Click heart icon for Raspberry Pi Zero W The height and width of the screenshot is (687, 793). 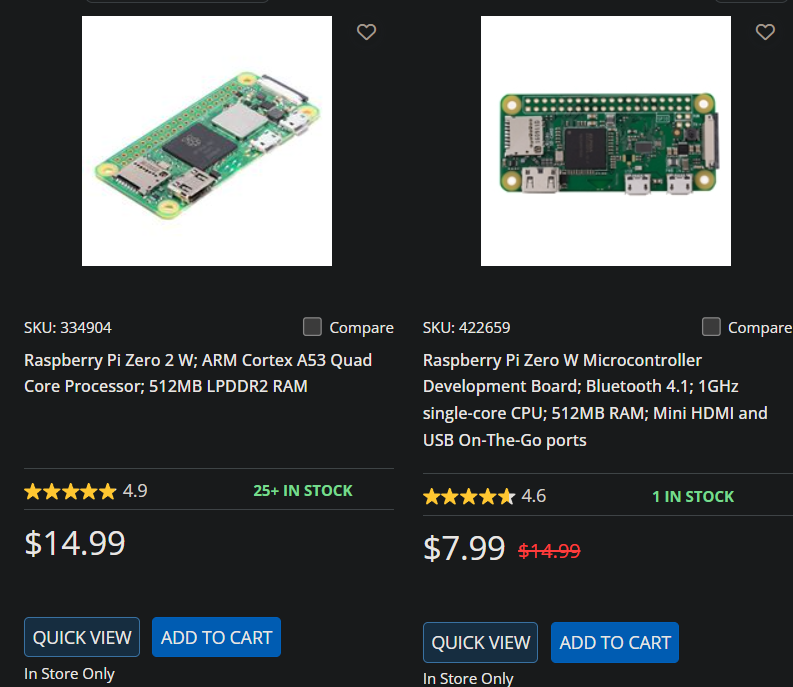[765, 32]
